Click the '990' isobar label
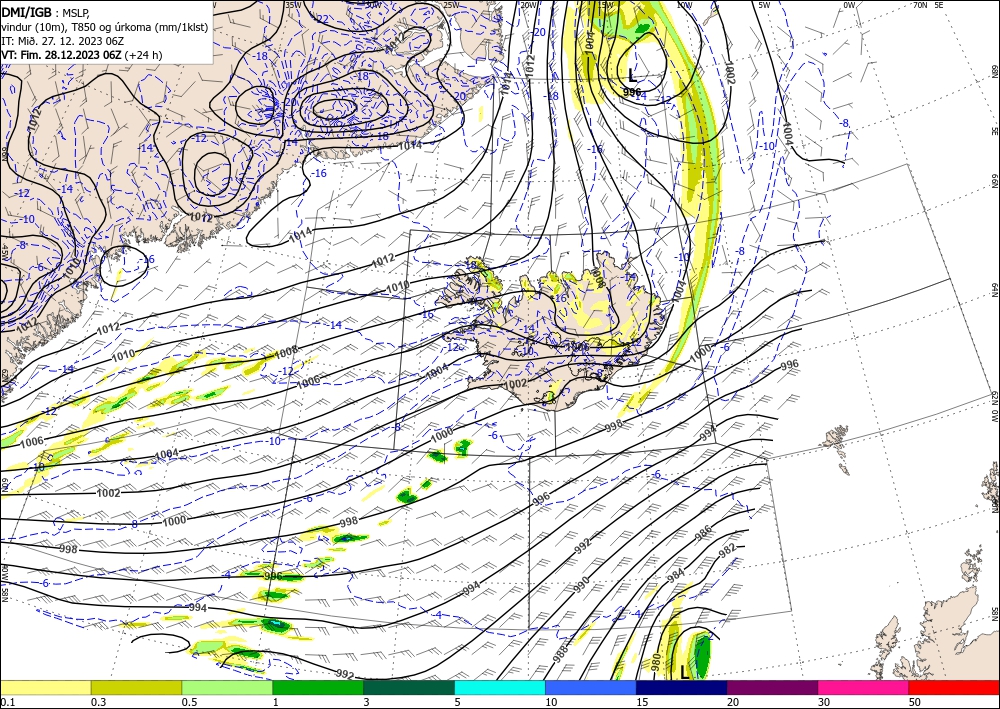 click(x=580, y=585)
